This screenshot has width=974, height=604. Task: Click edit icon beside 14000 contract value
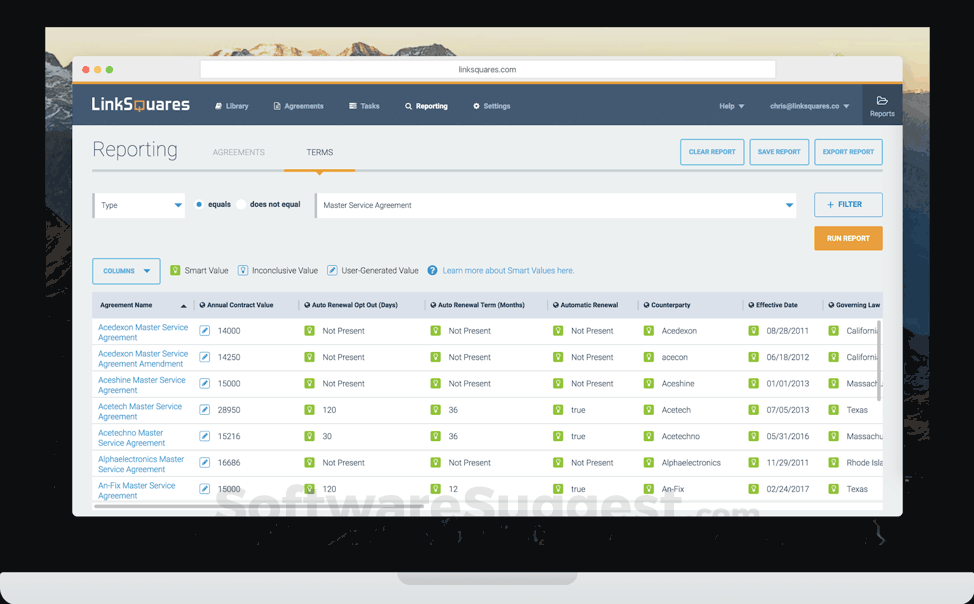pyautogui.click(x=204, y=331)
